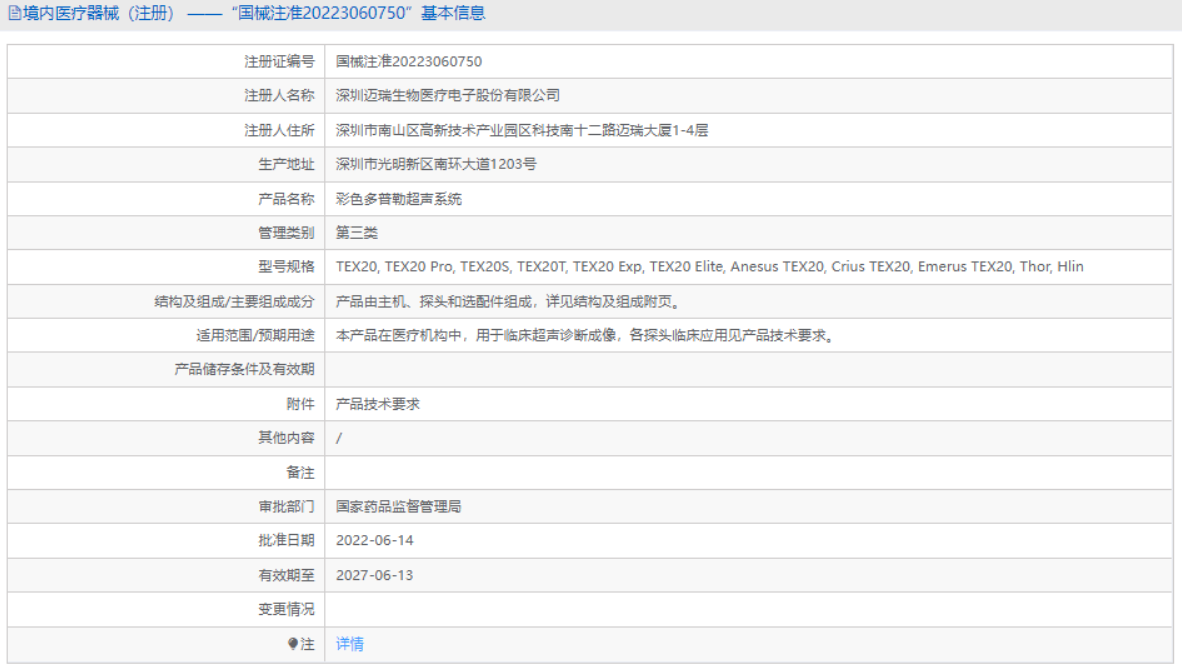Click the 型号规格 label
The width and height of the screenshot is (1182, 670).
click(x=286, y=267)
